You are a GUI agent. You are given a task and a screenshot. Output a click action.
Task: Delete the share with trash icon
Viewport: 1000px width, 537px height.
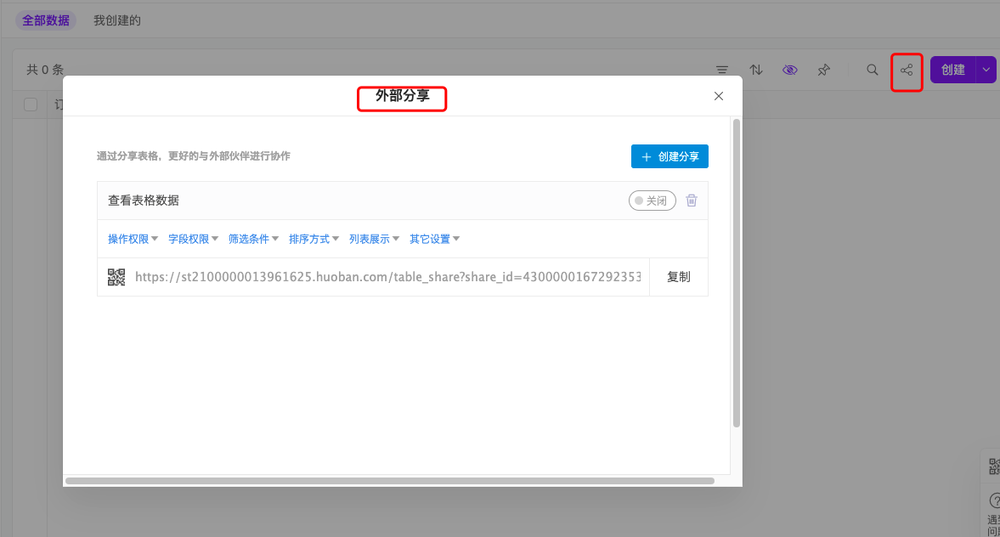point(691,201)
